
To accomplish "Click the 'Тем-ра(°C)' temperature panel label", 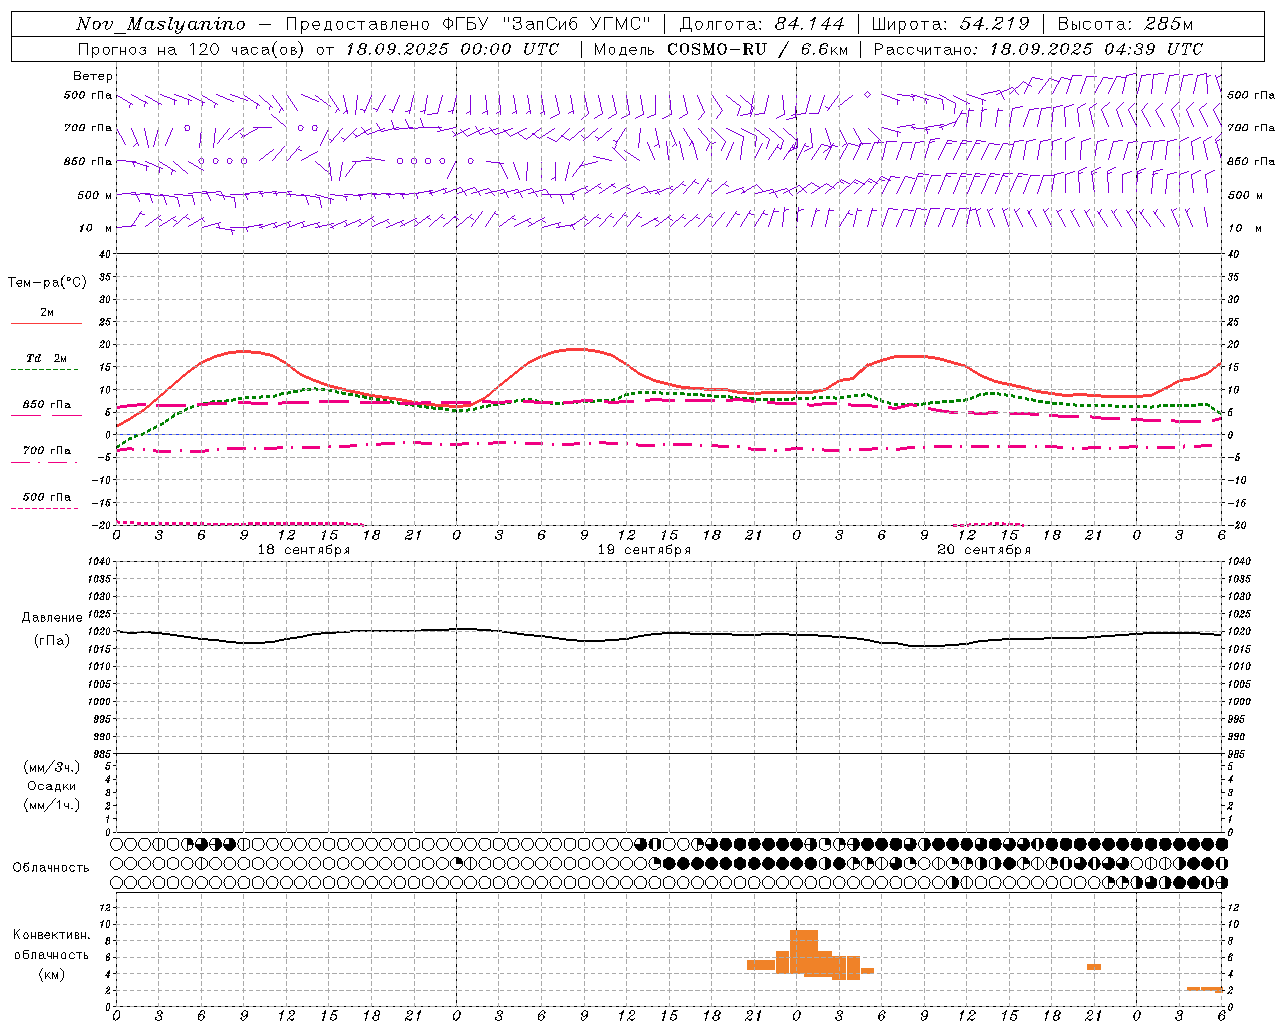I will (x=47, y=282).
